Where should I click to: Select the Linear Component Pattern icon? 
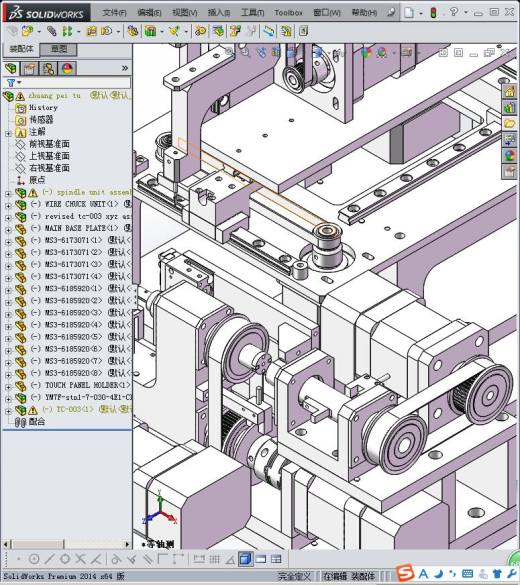[68, 31]
